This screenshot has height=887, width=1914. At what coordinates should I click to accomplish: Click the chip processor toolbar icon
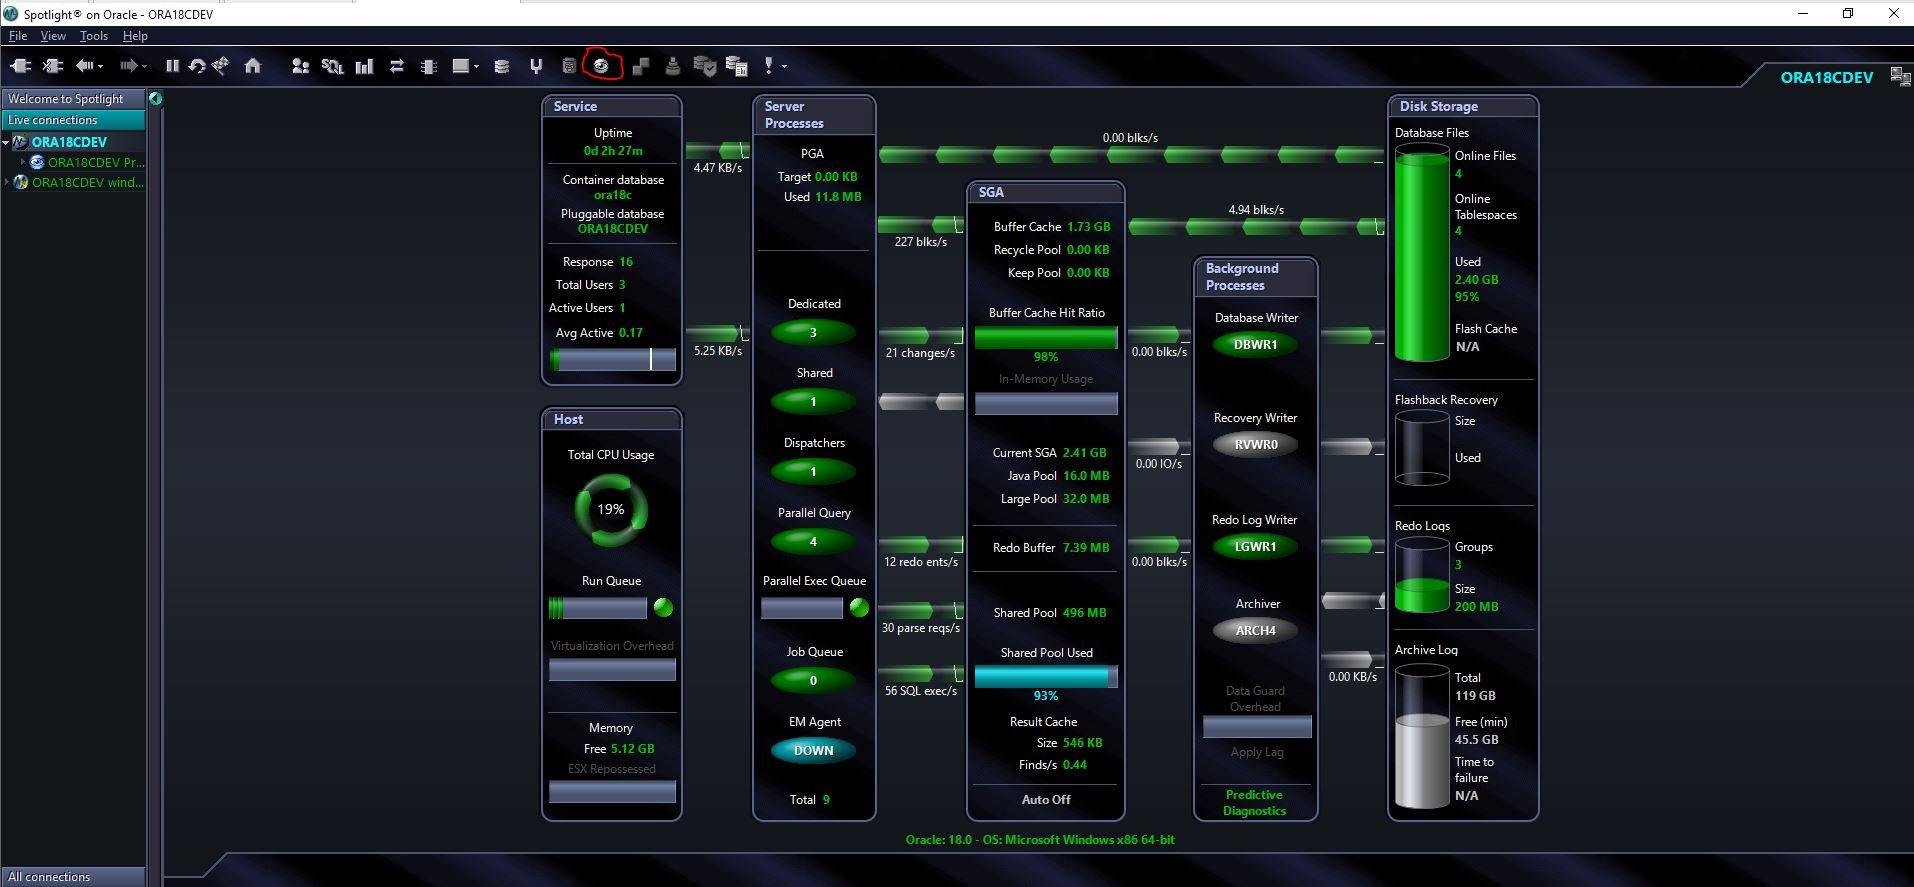429,66
